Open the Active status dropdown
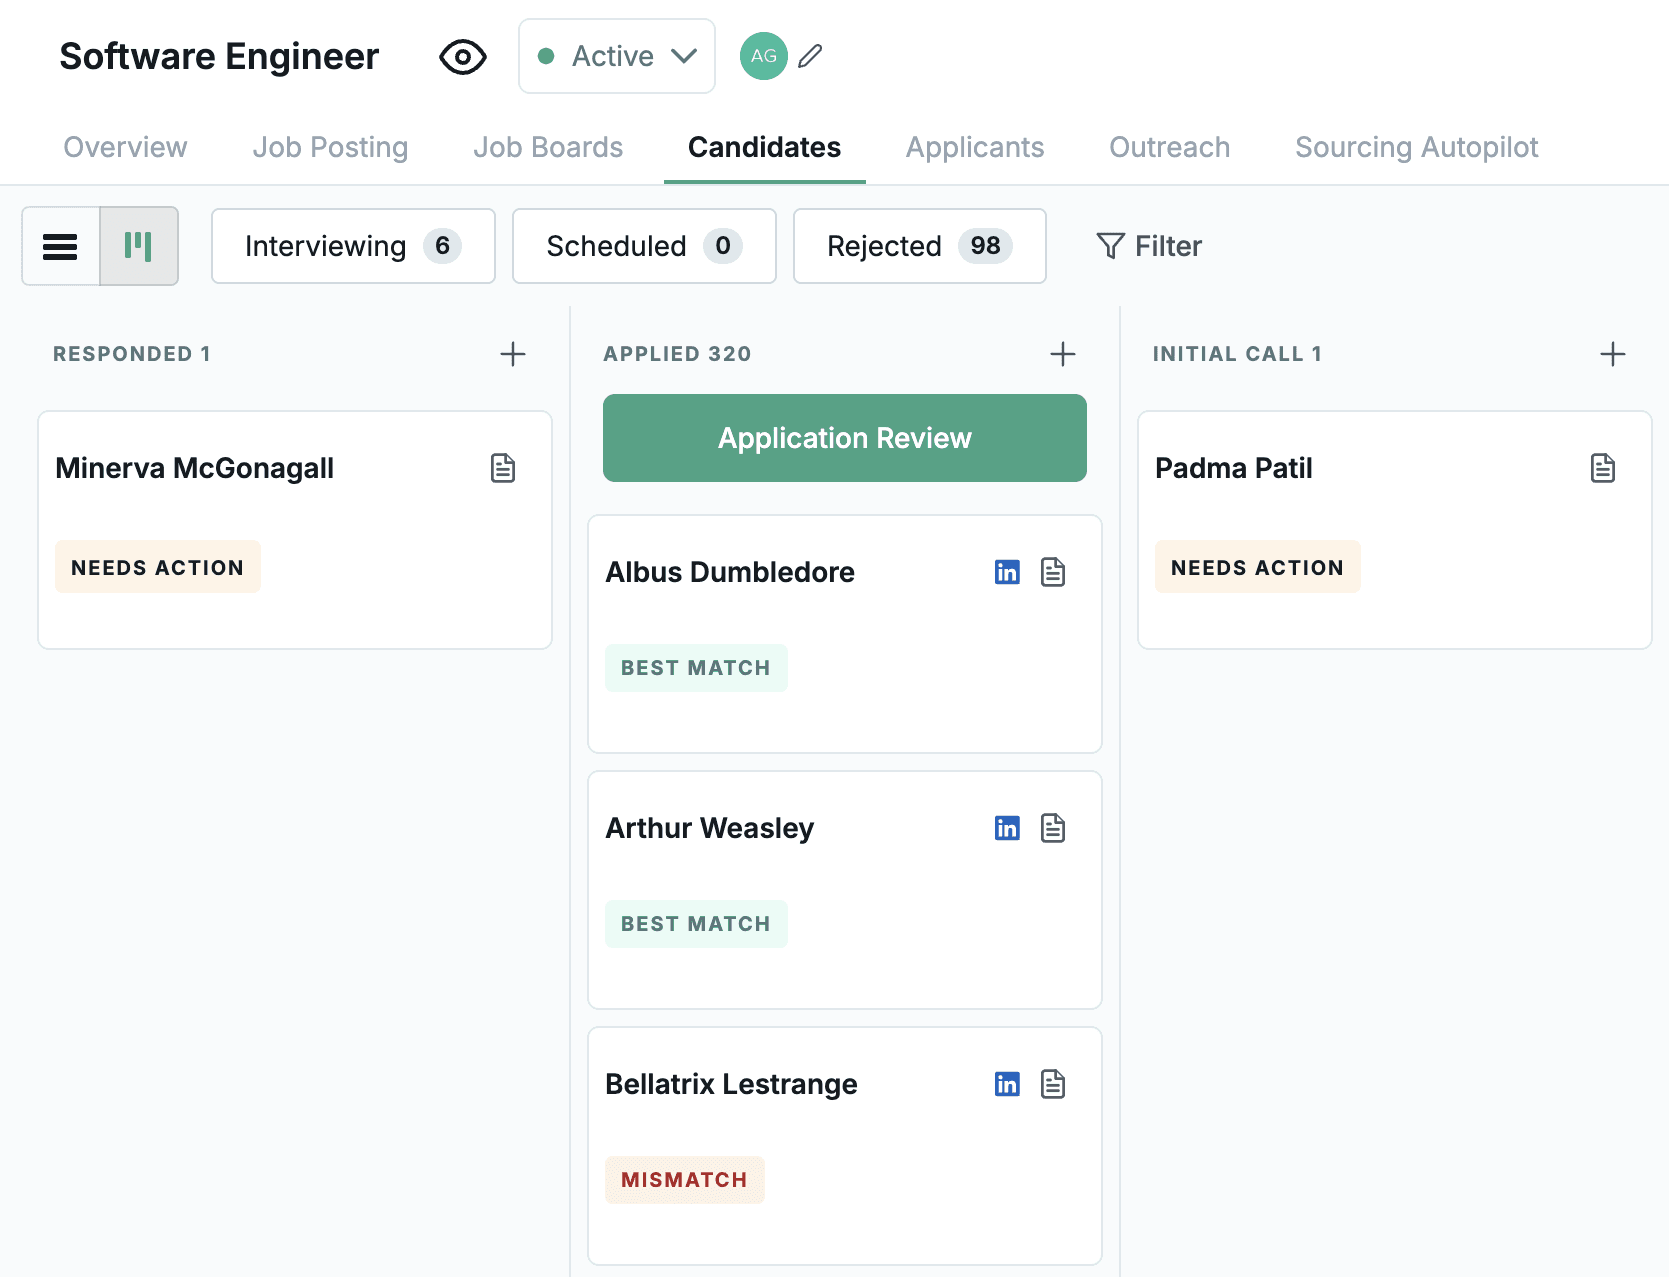Image resolution: width=1669 pixels, height=1277 pixels. click(616, 56)
